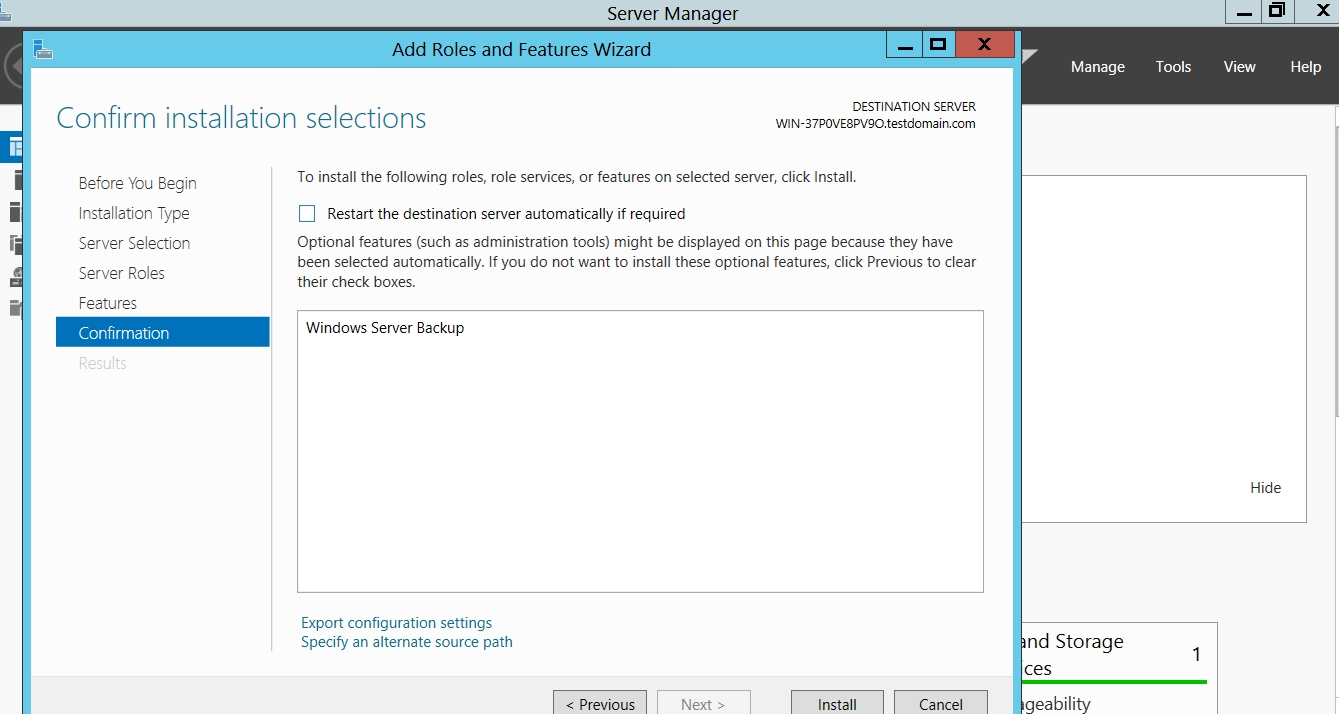
Task: Minimize the Add Roles and Features Wizard
Action: tap(905, 45)
